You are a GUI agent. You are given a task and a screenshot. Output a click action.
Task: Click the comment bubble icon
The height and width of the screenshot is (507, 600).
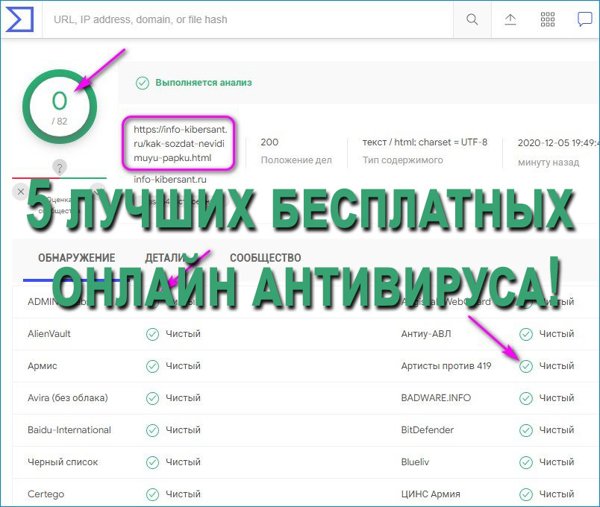[585, 20]
